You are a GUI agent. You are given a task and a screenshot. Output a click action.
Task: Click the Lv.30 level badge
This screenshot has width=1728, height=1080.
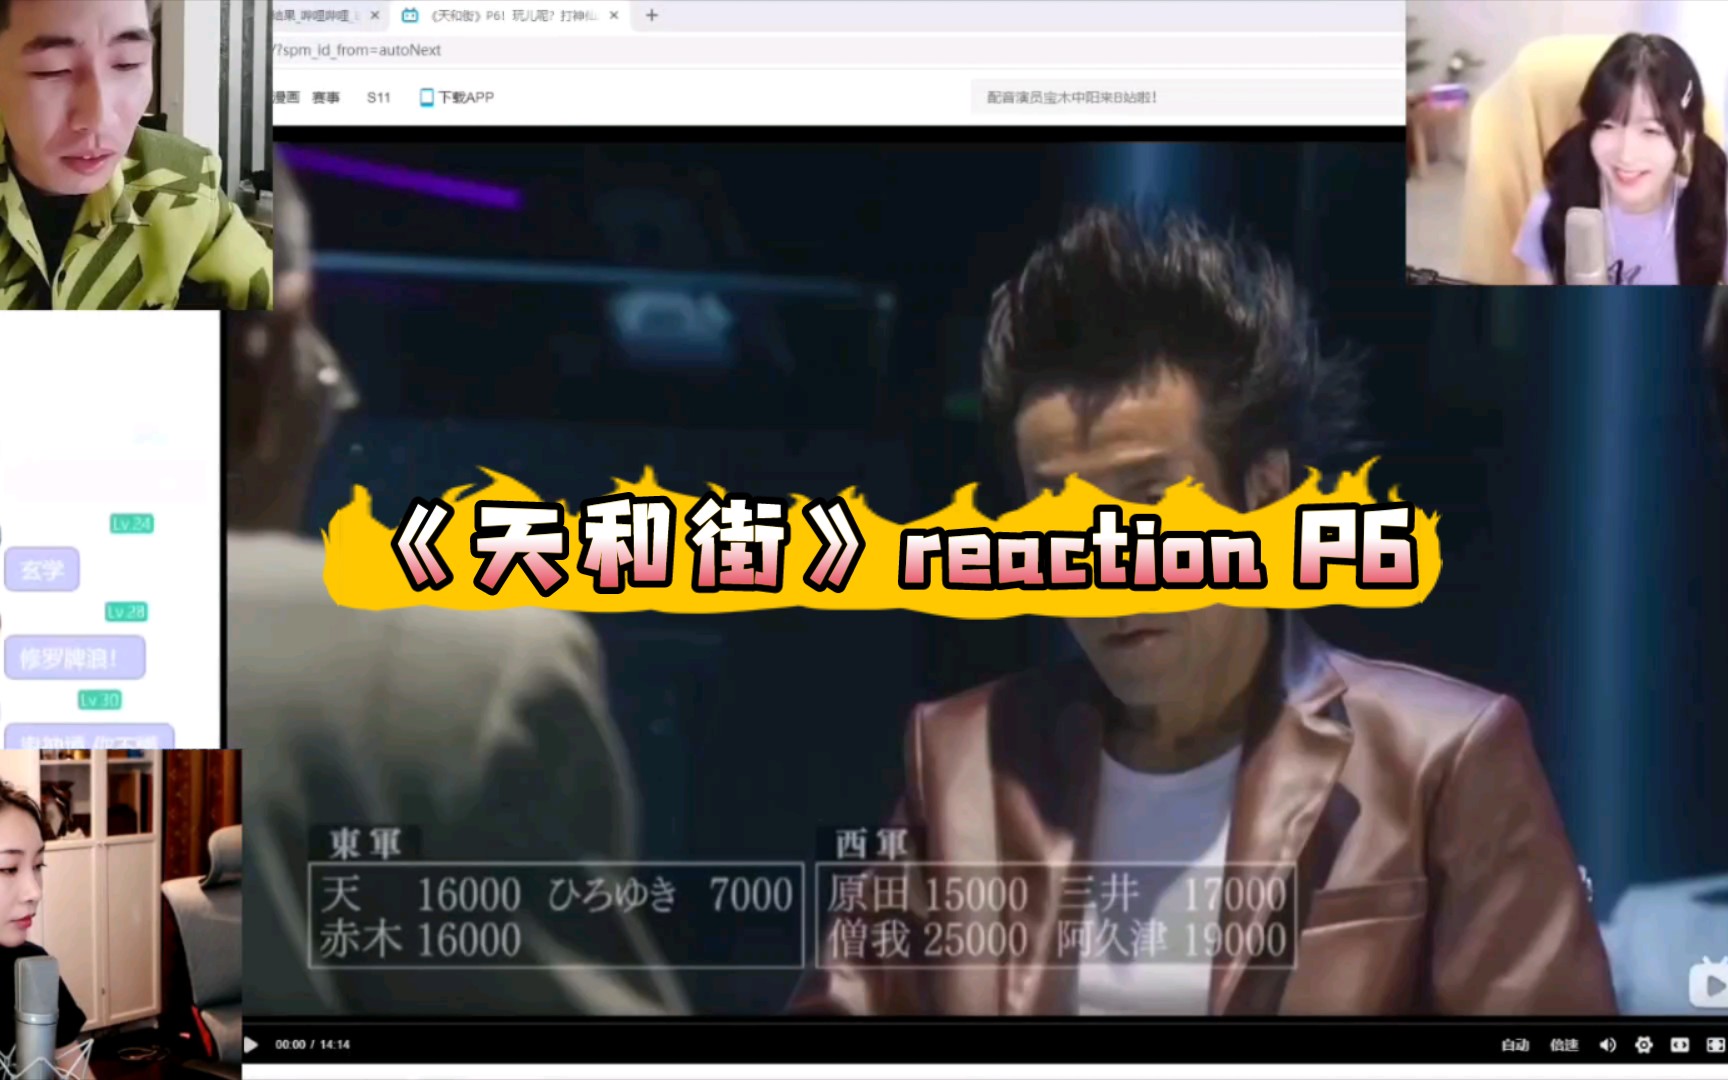pyautogui.click(x=100, y=700)
